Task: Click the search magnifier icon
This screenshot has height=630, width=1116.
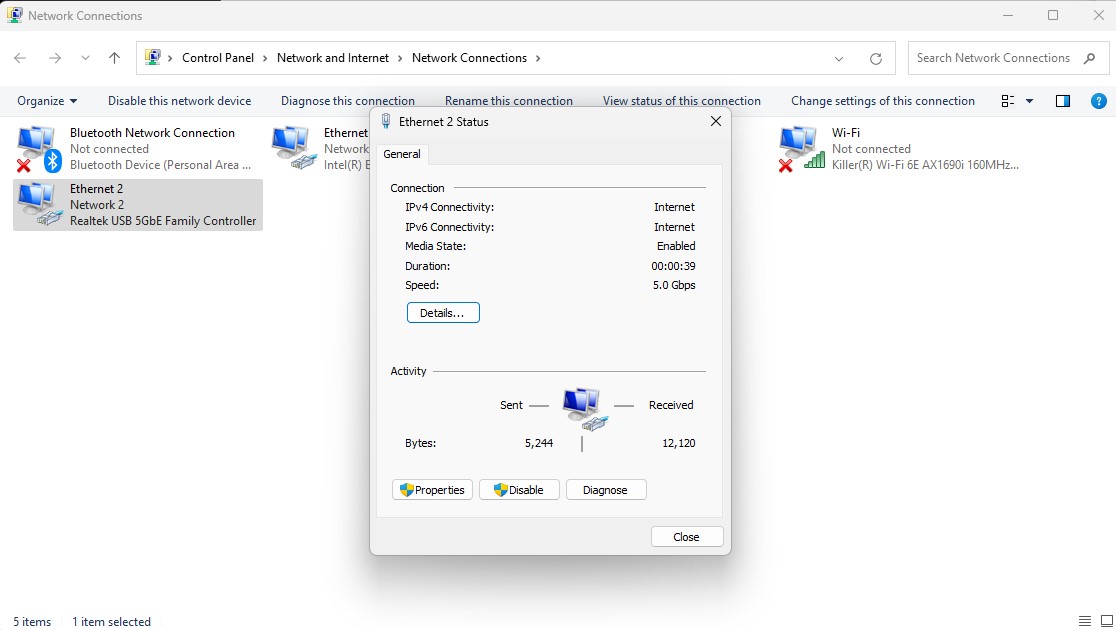Action: [1090, 58]
